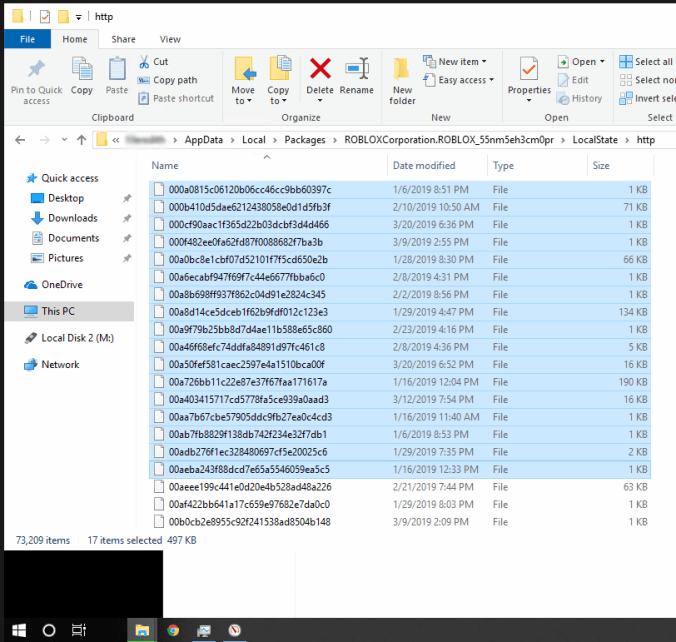Click the Cut scissors button
This screenshot has width=676, height=642.
pyautogui.click(x=153, y=62)
